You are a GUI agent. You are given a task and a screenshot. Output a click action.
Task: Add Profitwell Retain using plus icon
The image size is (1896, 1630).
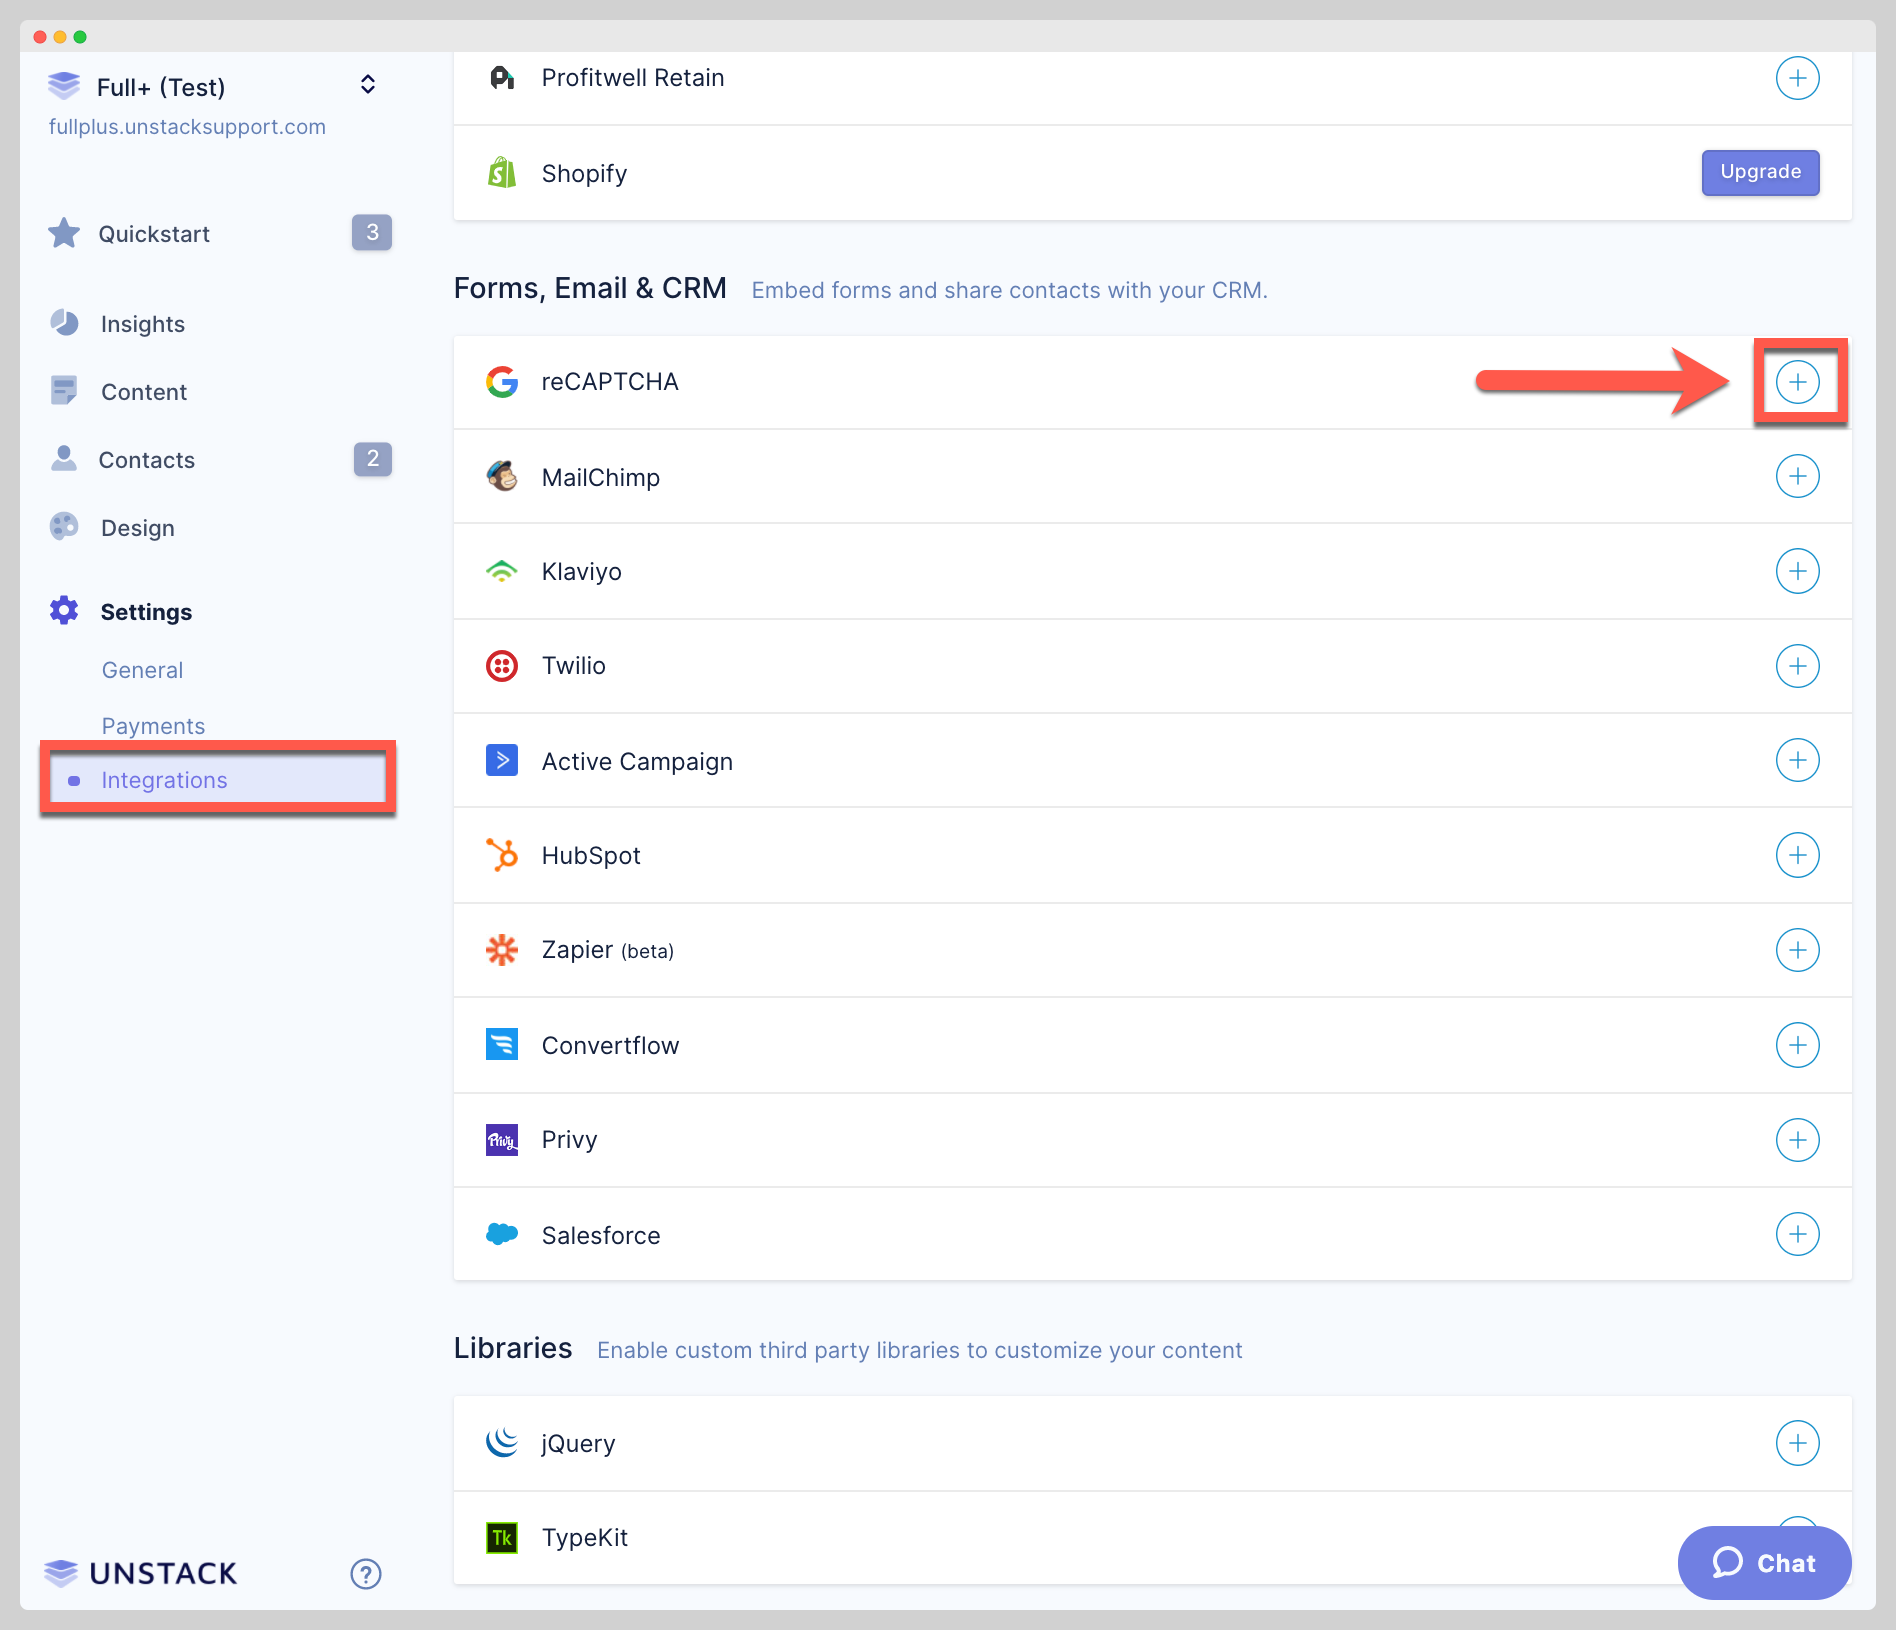point(1797,78)
